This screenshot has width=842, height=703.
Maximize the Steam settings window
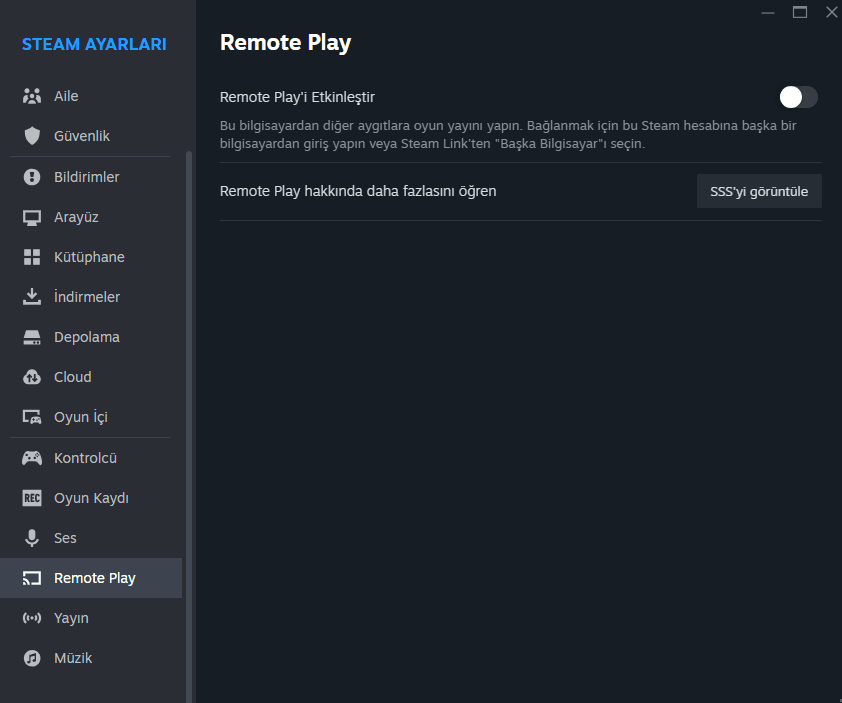point(800,12)
